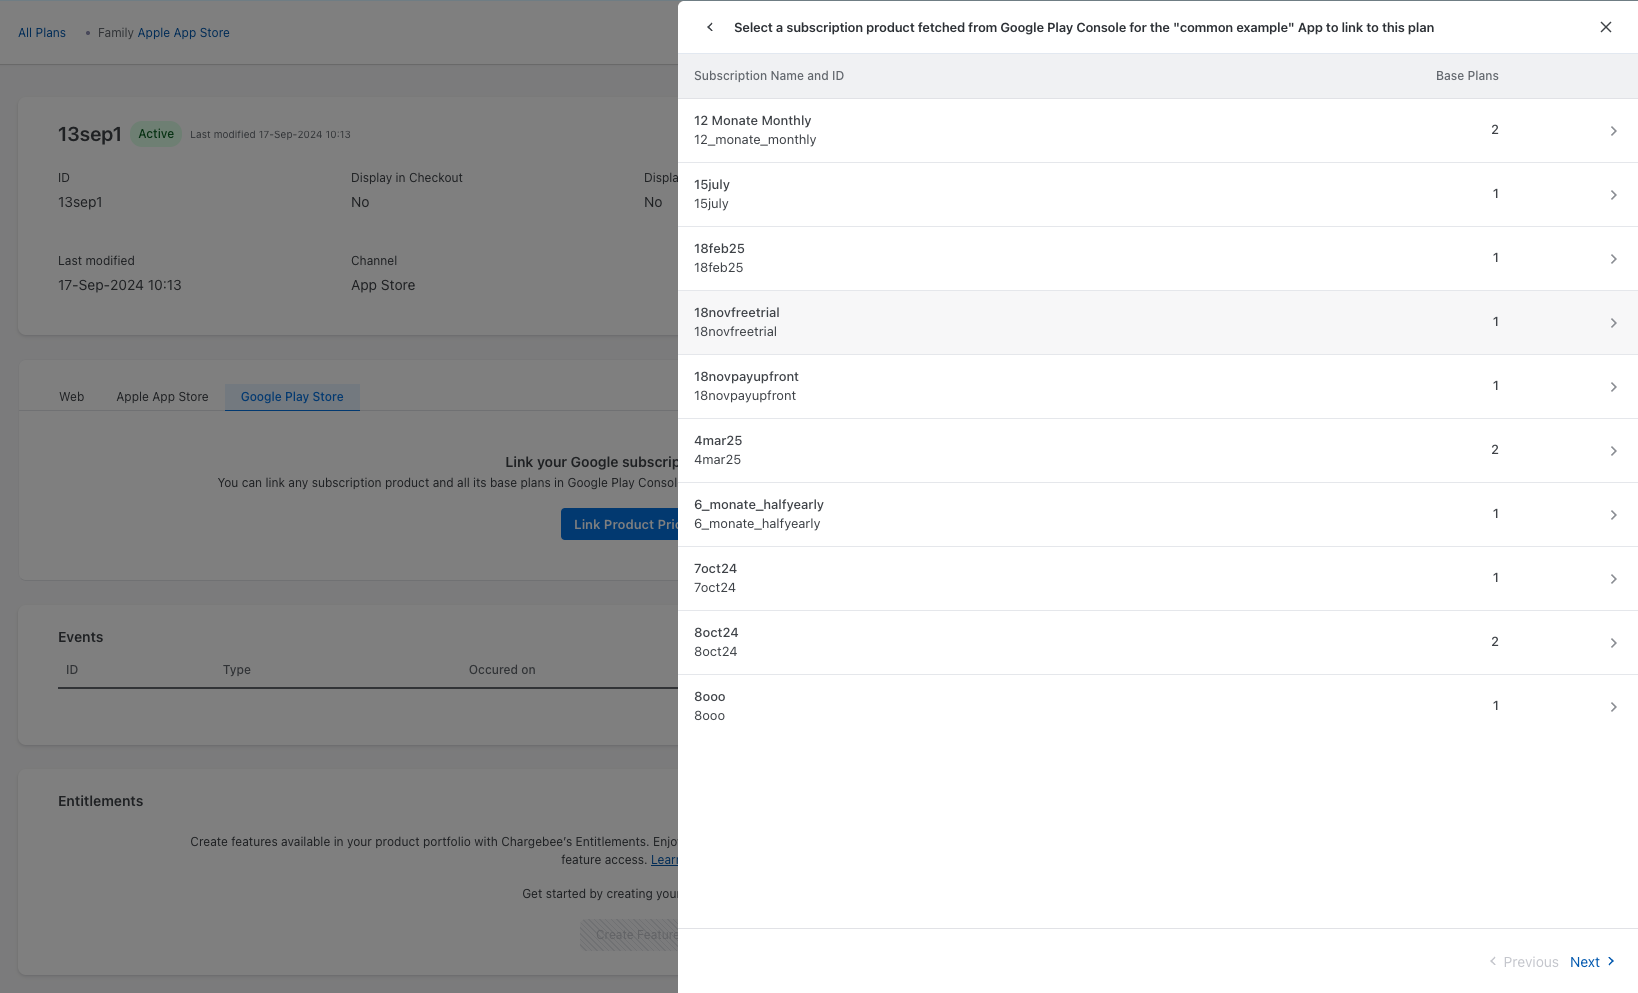Select the 18novfreetrial subscription name

pos(737,313)
